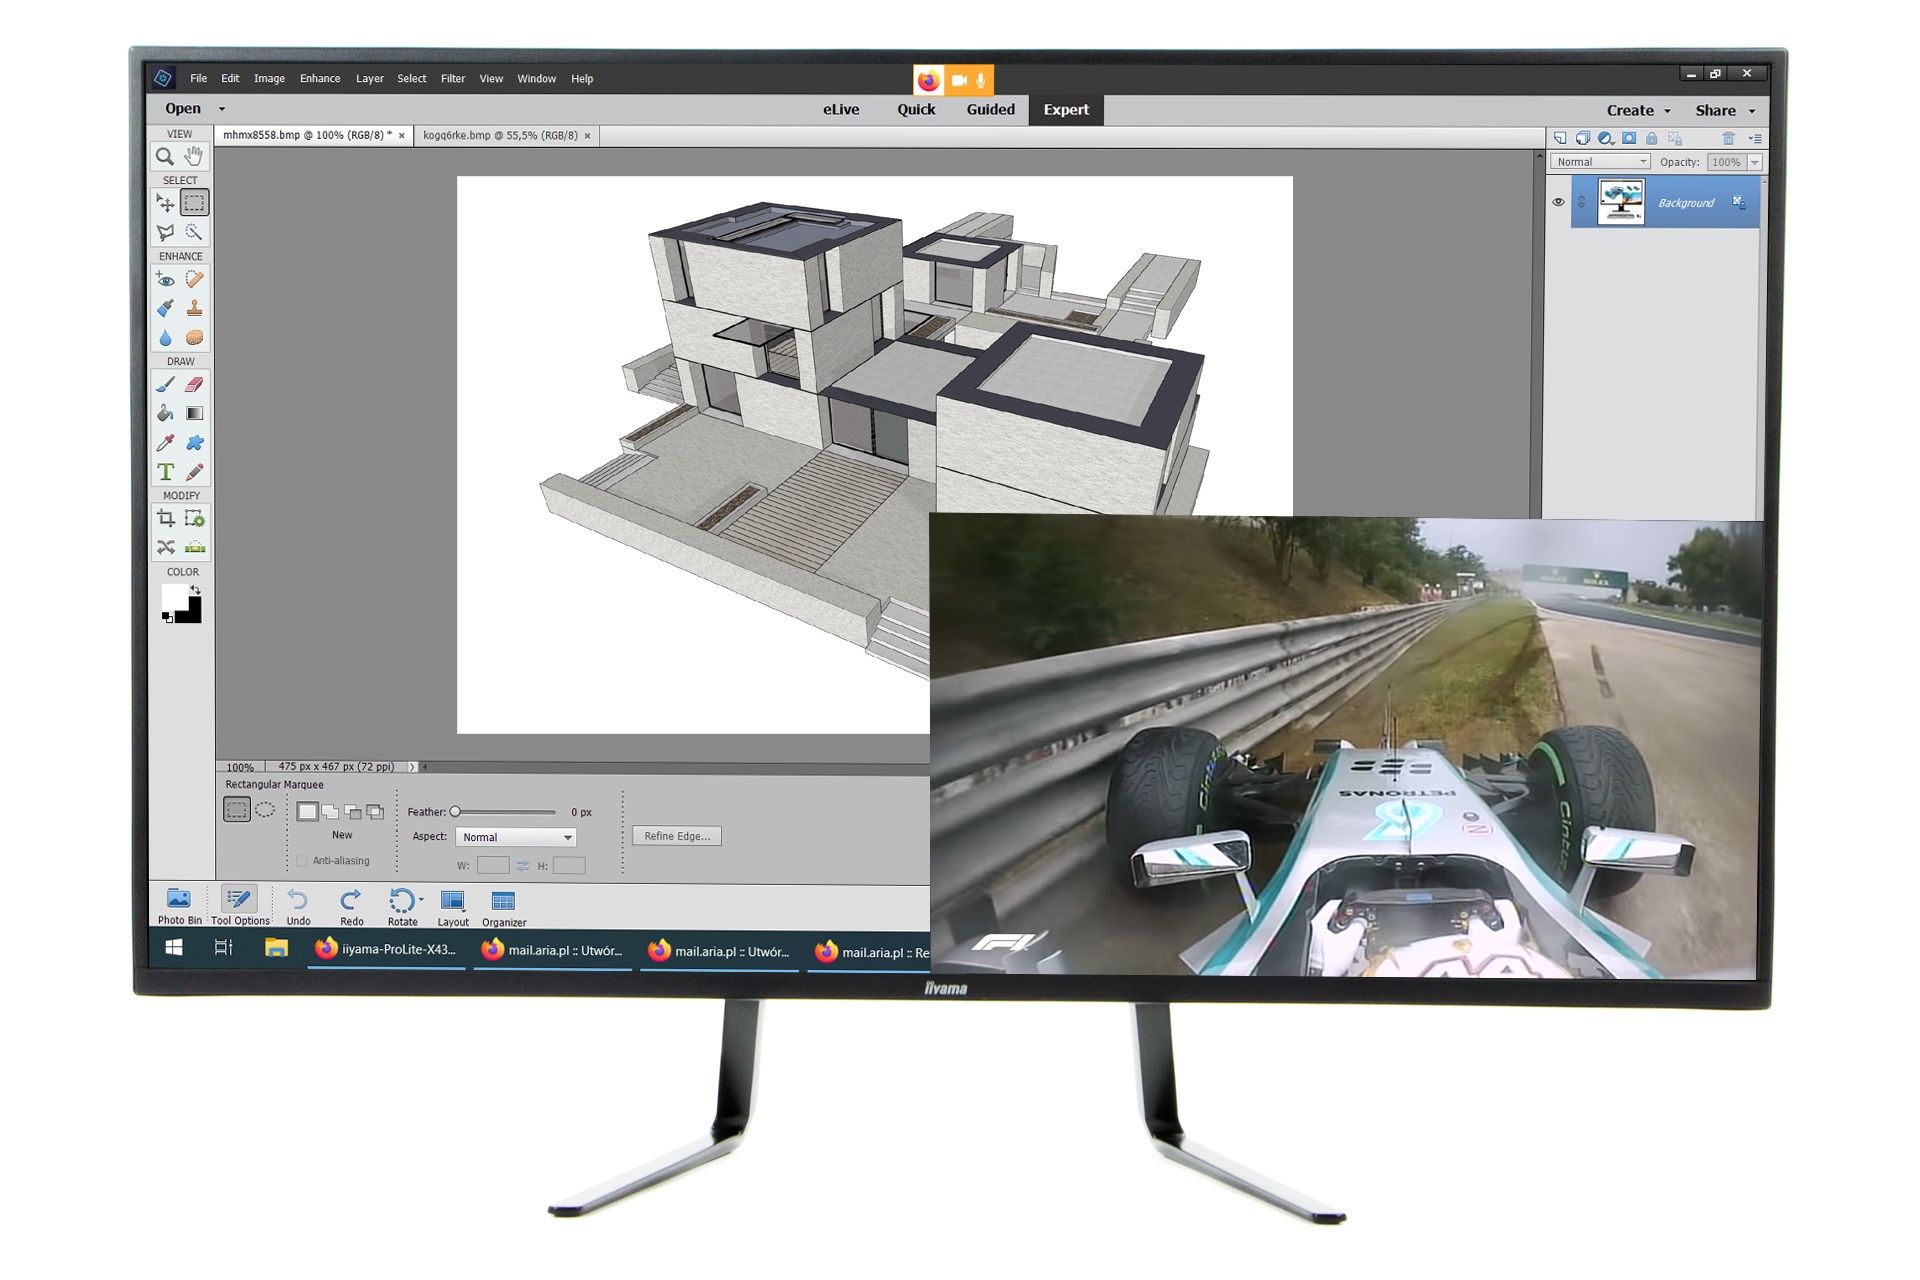This screenshot has height=1280, width=1920.
Task: Swap foreground and background colors
Action: click(195, 590)
